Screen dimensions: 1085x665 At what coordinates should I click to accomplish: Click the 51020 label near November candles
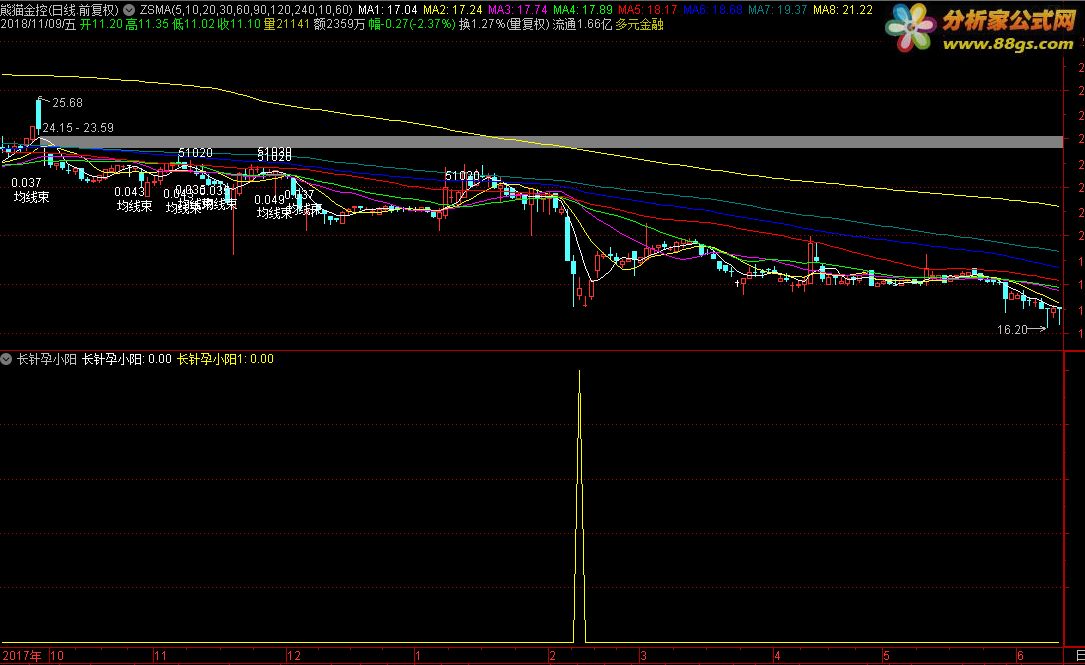[195, 152]
